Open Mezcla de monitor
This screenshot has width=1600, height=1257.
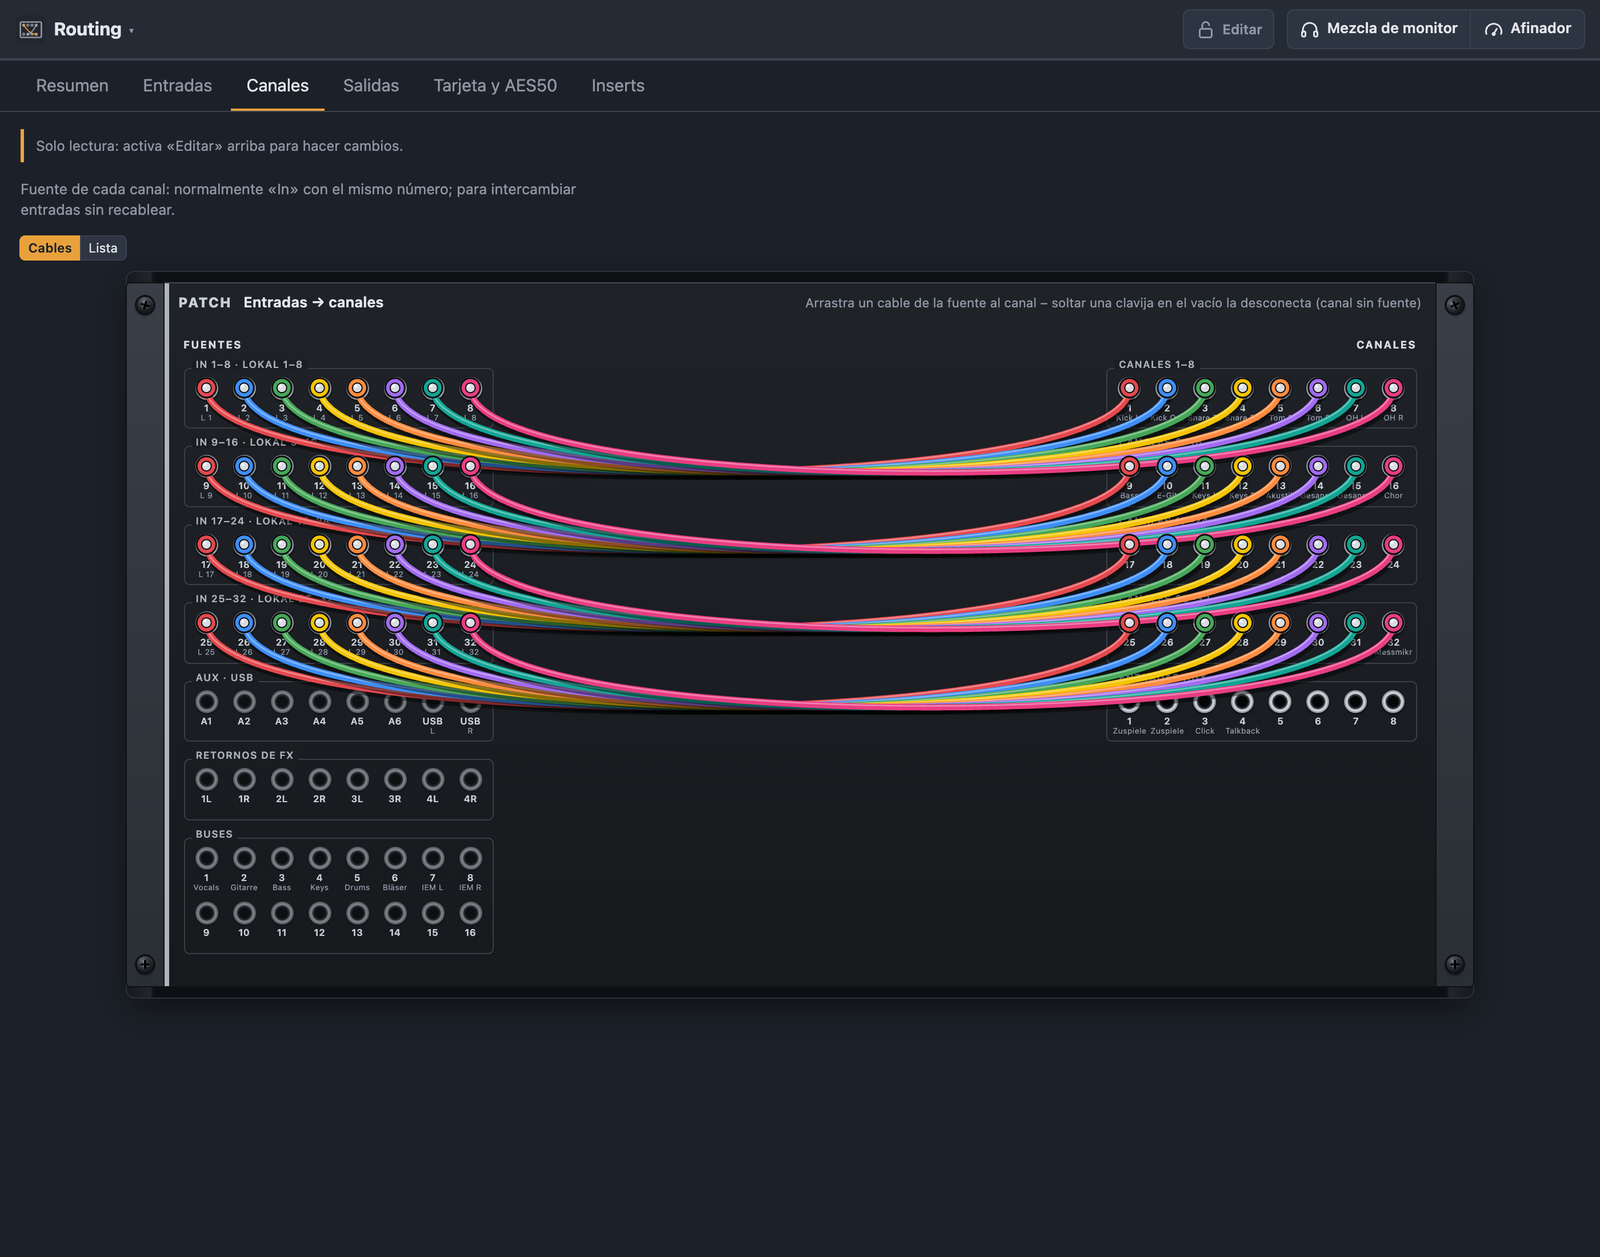tap(1378, 29)
